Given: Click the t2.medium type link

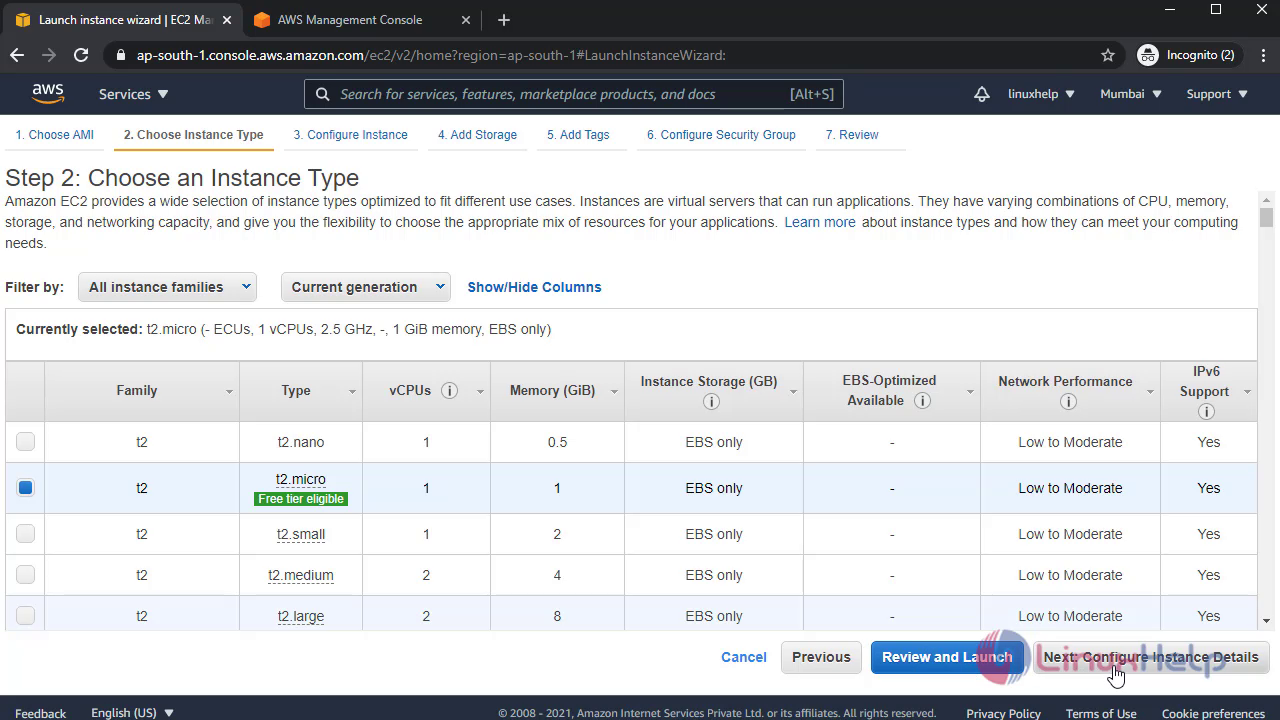Looking at the screenshot, I should click(301, 575).
